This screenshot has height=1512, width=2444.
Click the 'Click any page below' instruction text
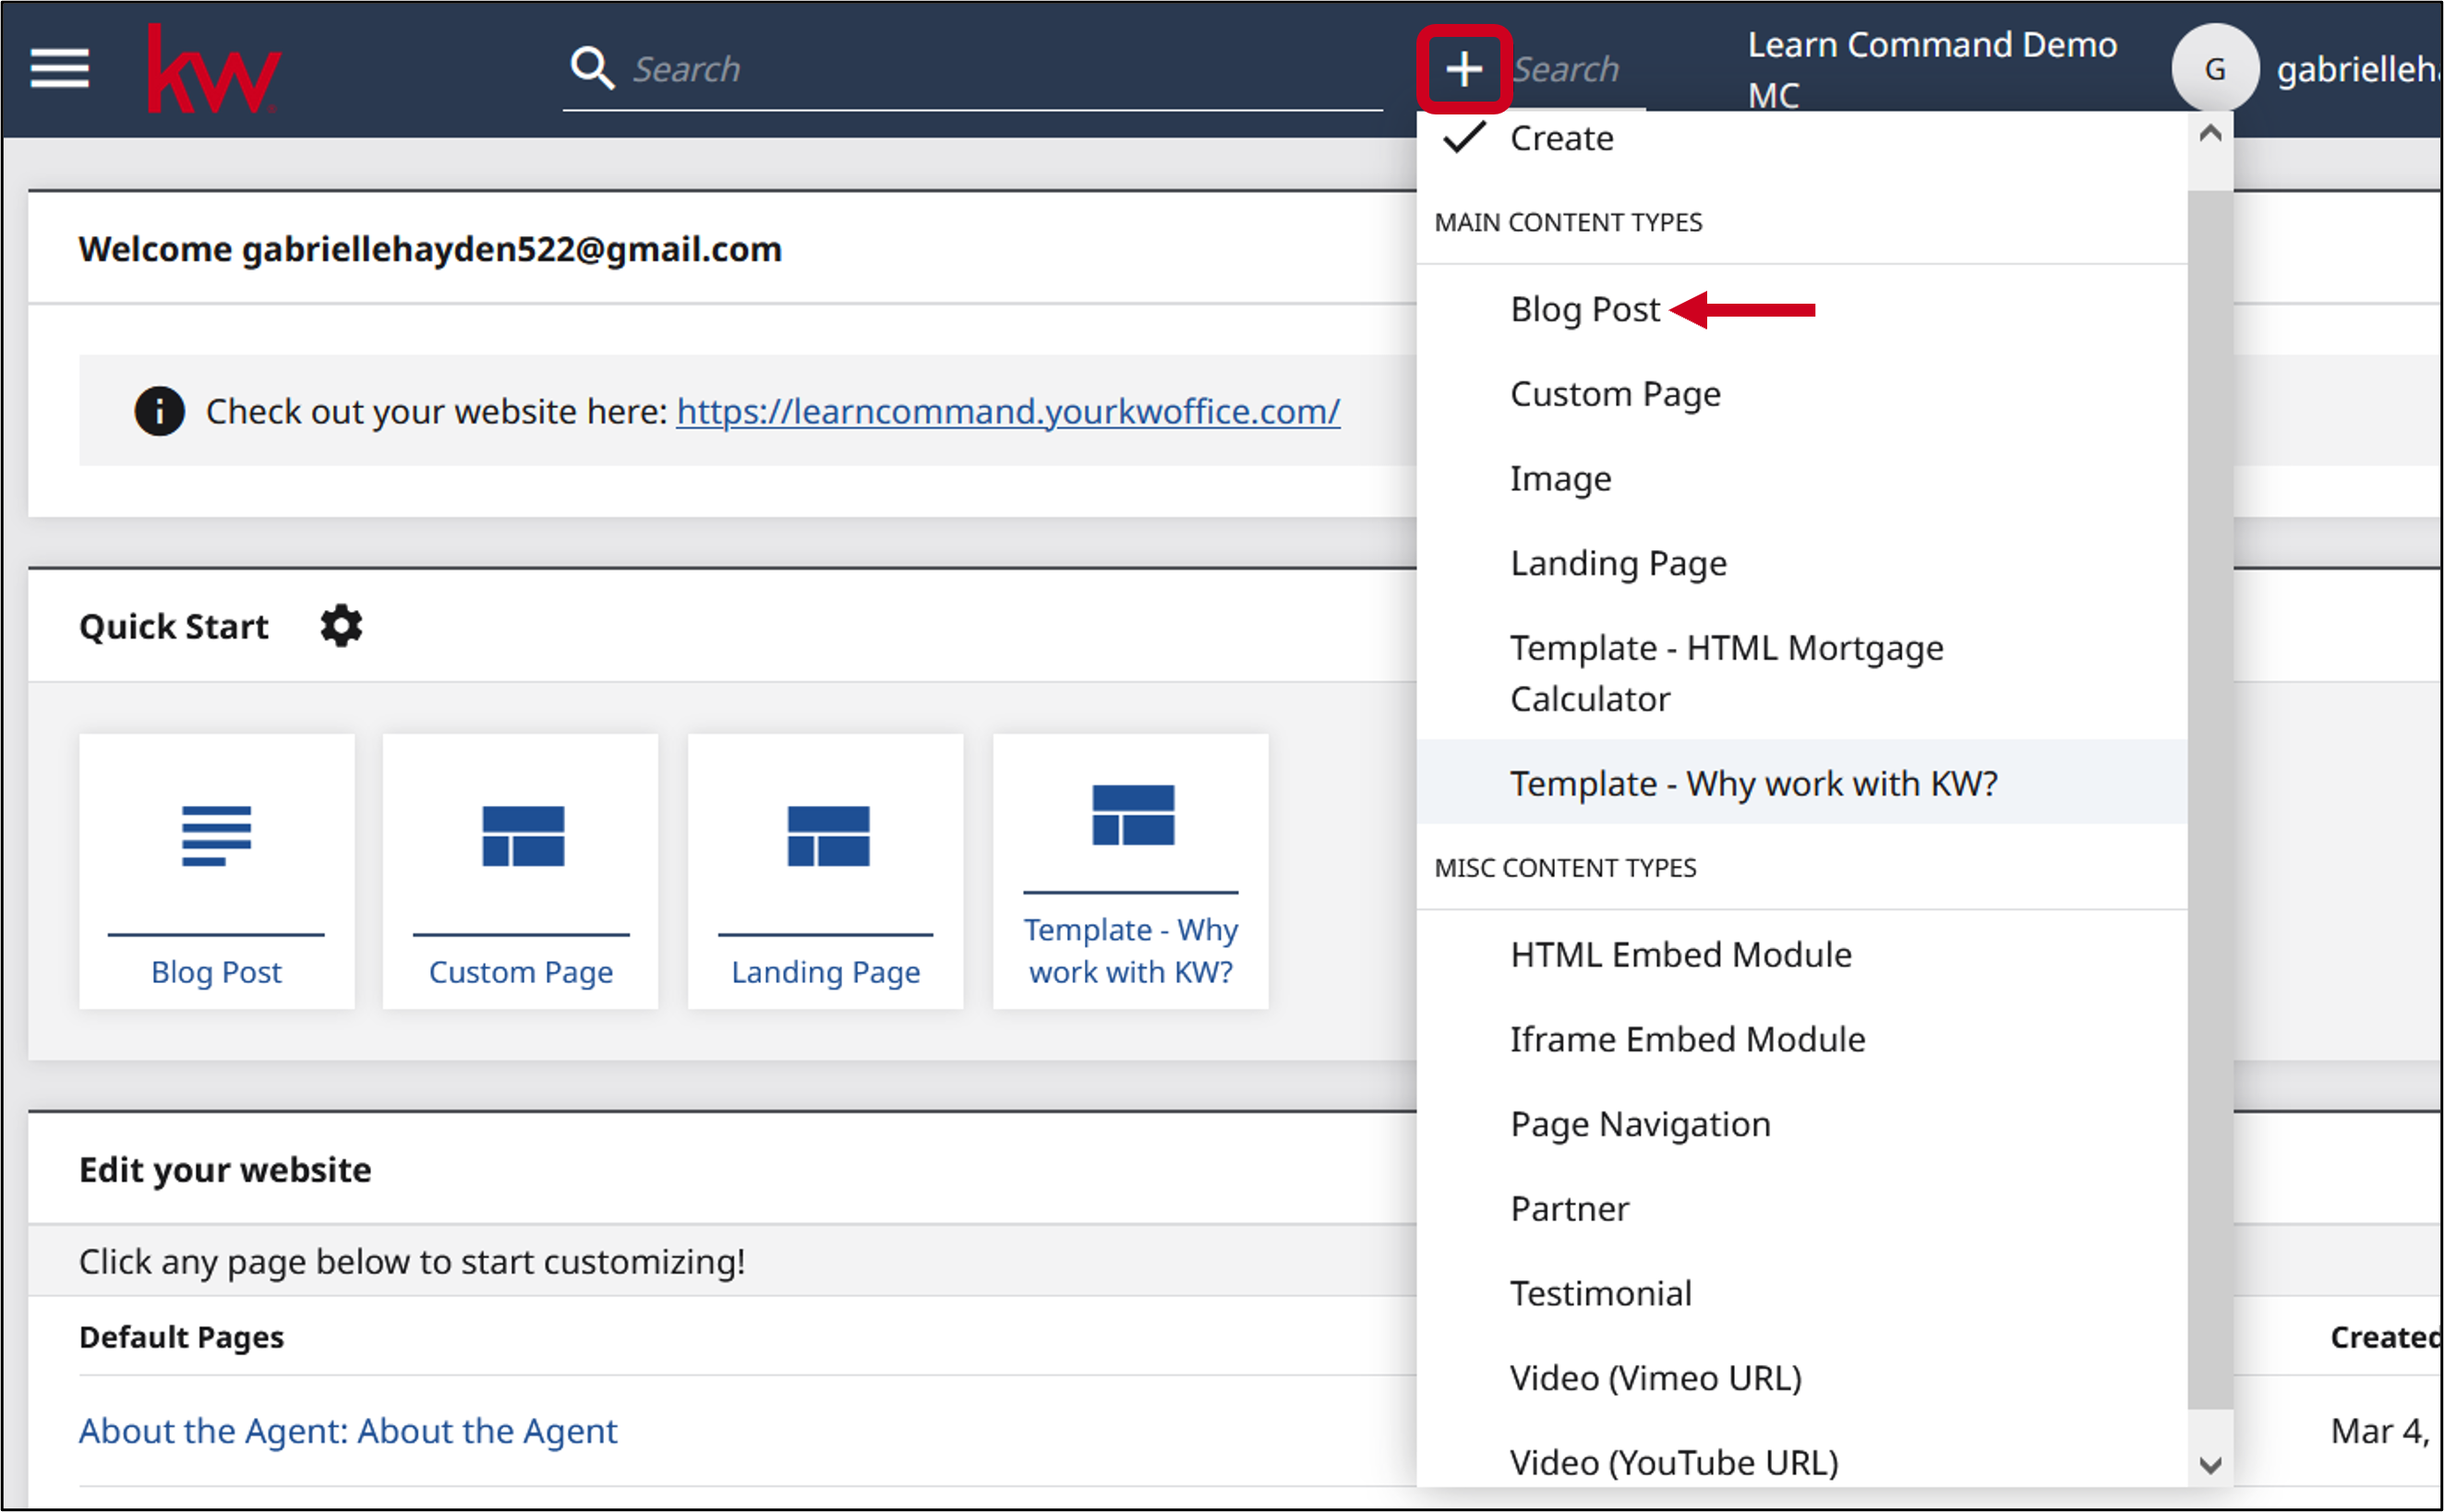412,1262
